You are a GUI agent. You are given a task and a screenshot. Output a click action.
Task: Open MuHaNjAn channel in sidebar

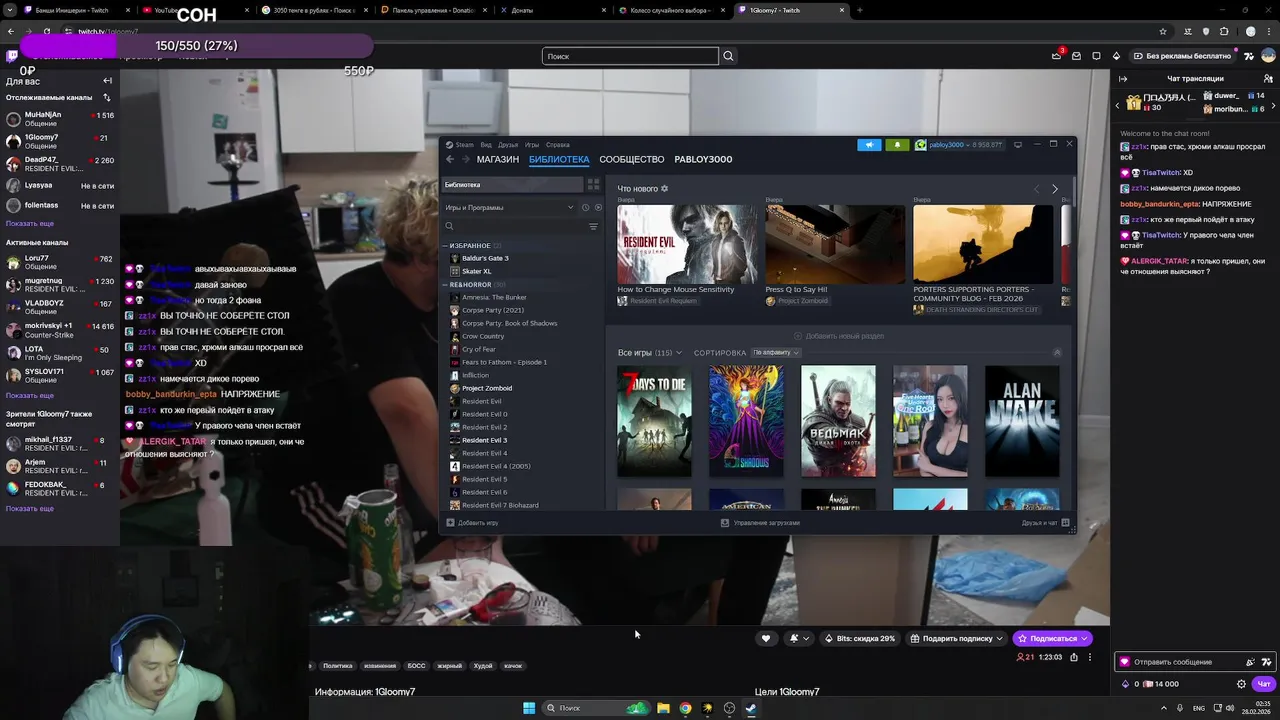coord(60,119)
